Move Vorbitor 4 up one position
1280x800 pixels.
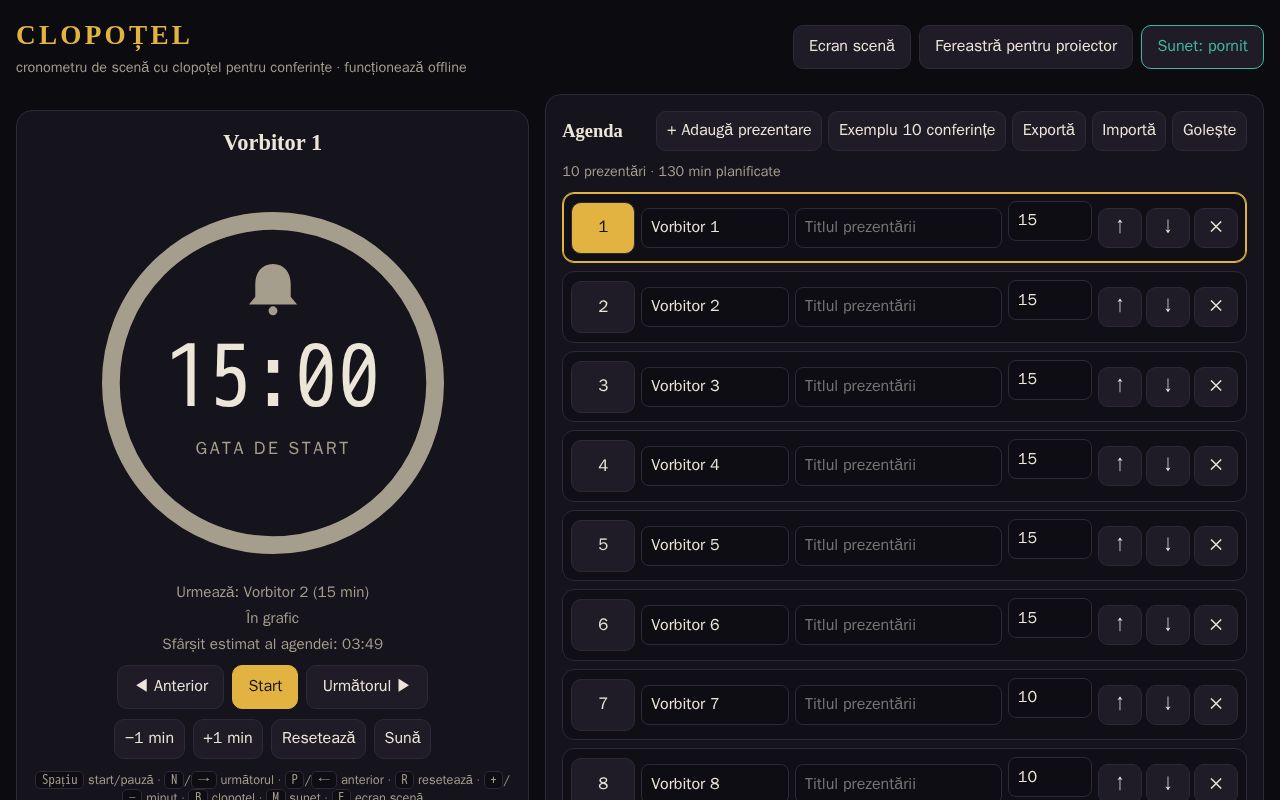point(1120,465)
